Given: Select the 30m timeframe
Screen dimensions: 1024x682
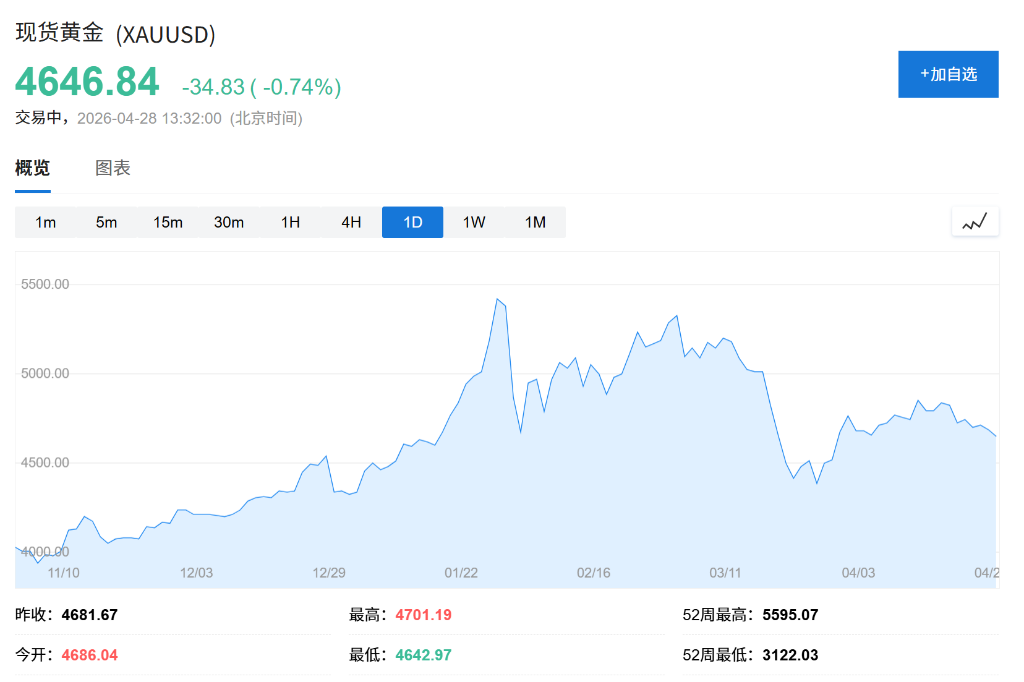Looking at the screenshot, I should coord(229,222).
